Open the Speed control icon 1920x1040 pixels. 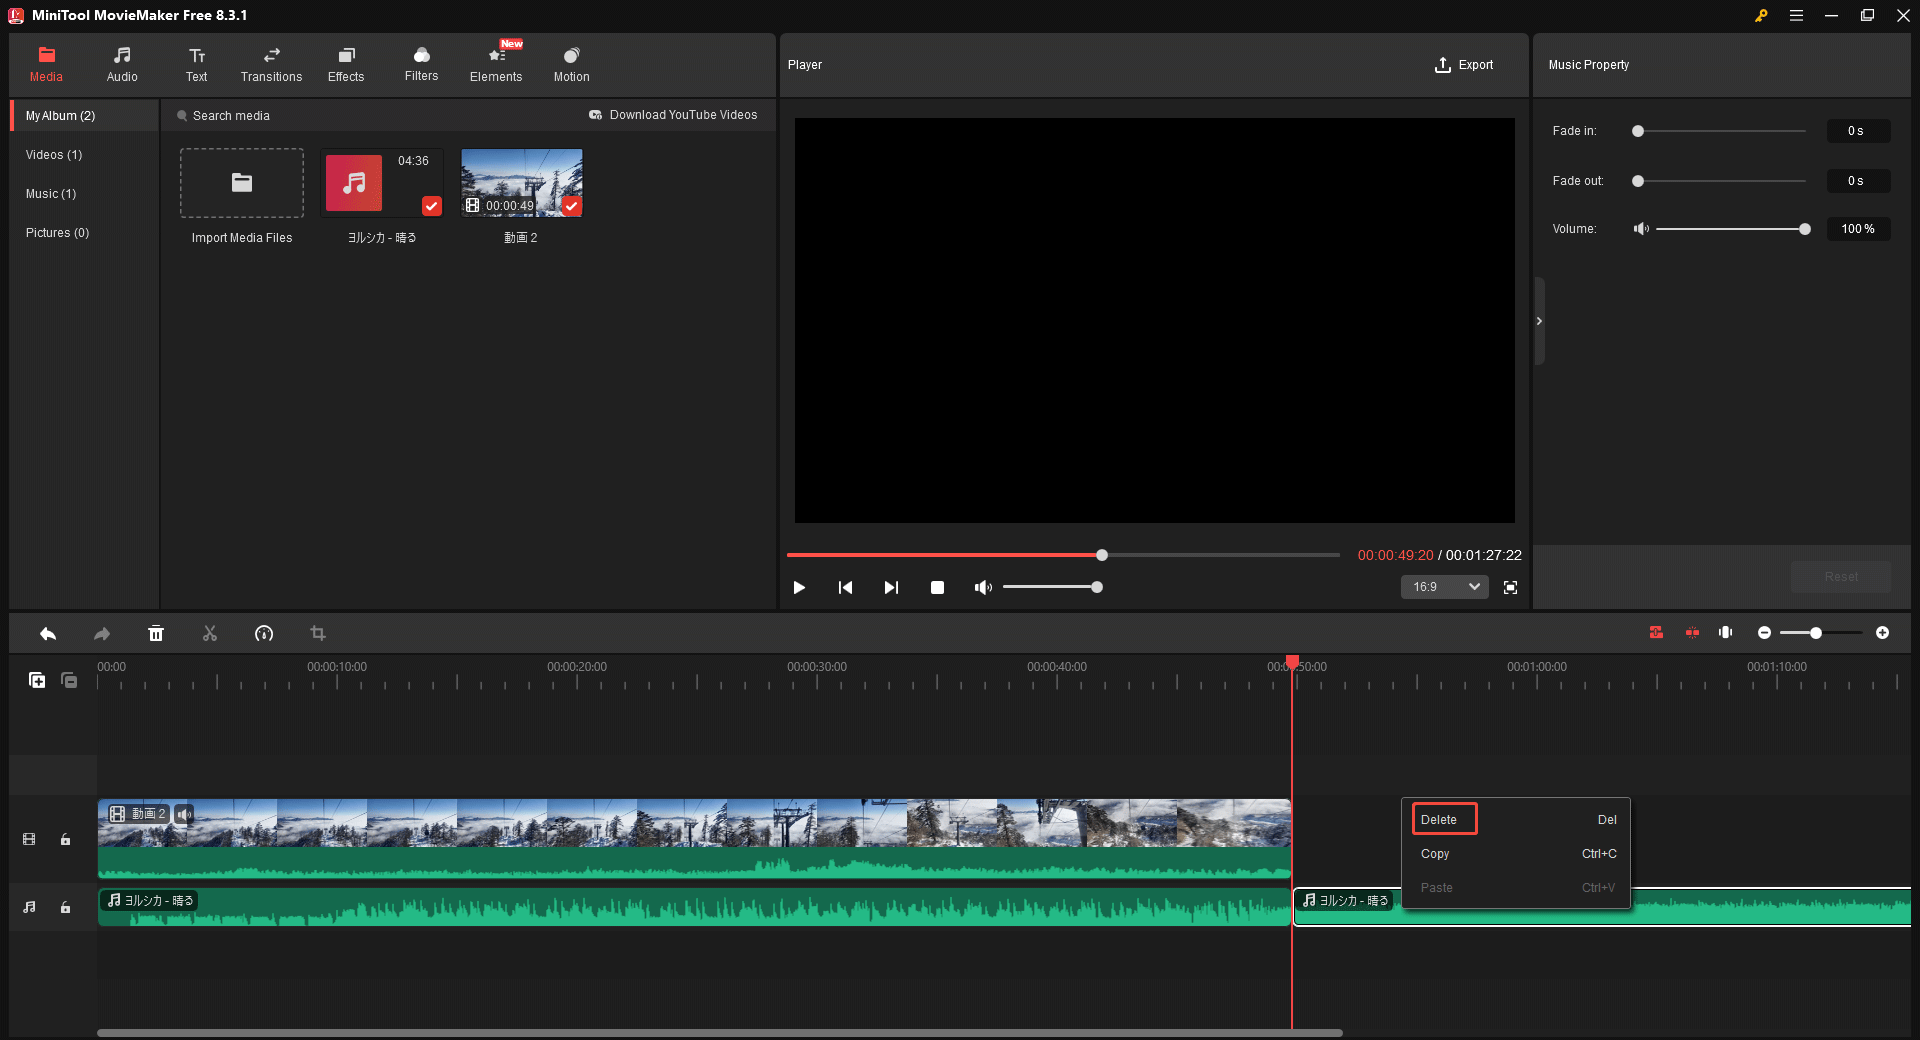click(264, 633)
